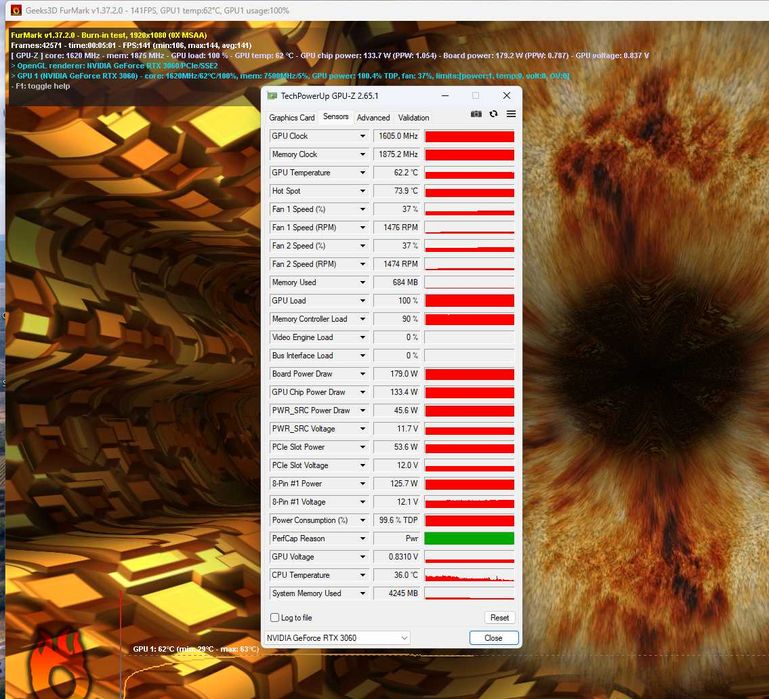This screenshot has width=769, height=699.
Task: Click the PCIe Slot Voltage label
Action: 300,466
